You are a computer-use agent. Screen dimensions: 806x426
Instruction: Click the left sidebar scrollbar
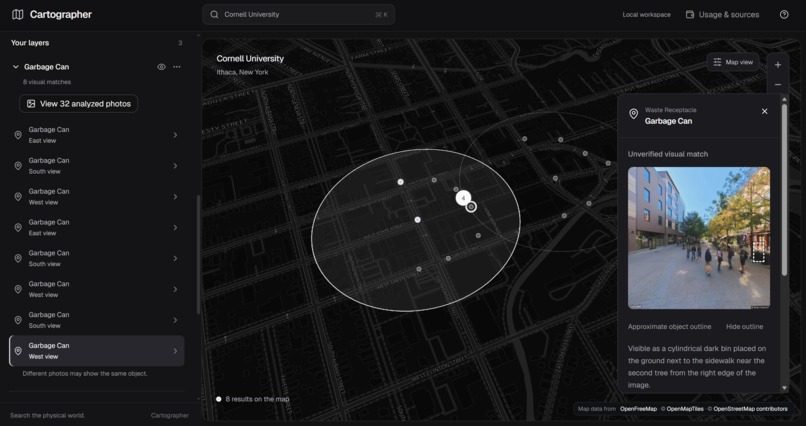click(x=198, y=254)
